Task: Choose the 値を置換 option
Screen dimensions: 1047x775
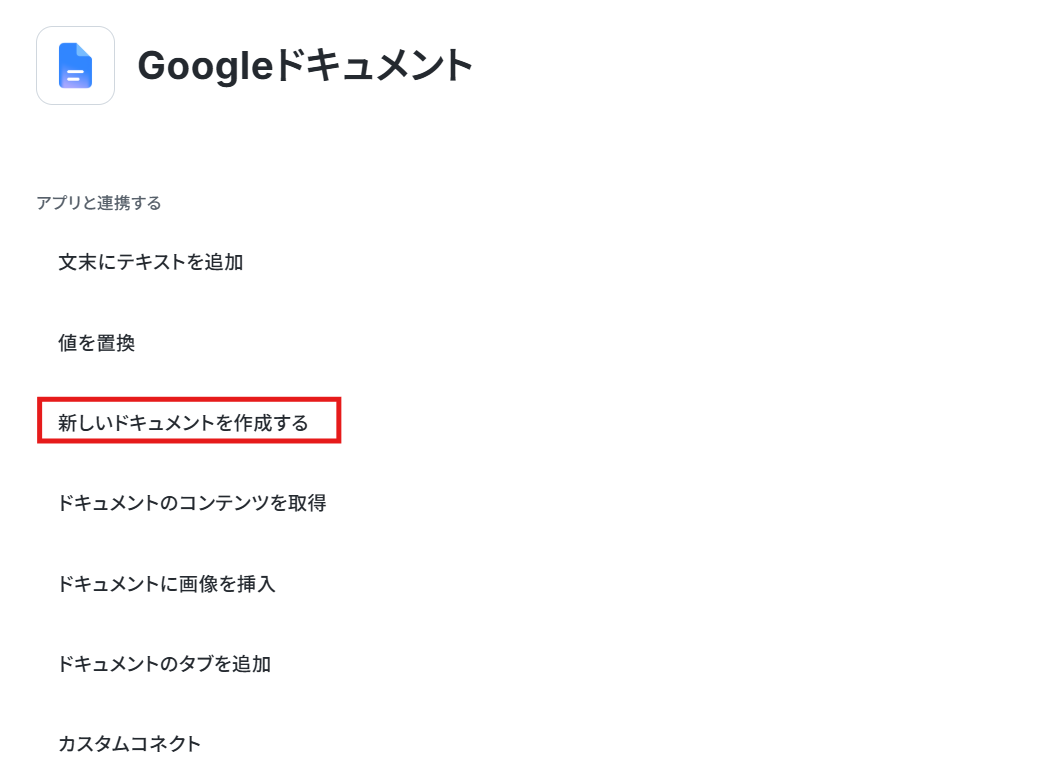Action: coord(97,342)
